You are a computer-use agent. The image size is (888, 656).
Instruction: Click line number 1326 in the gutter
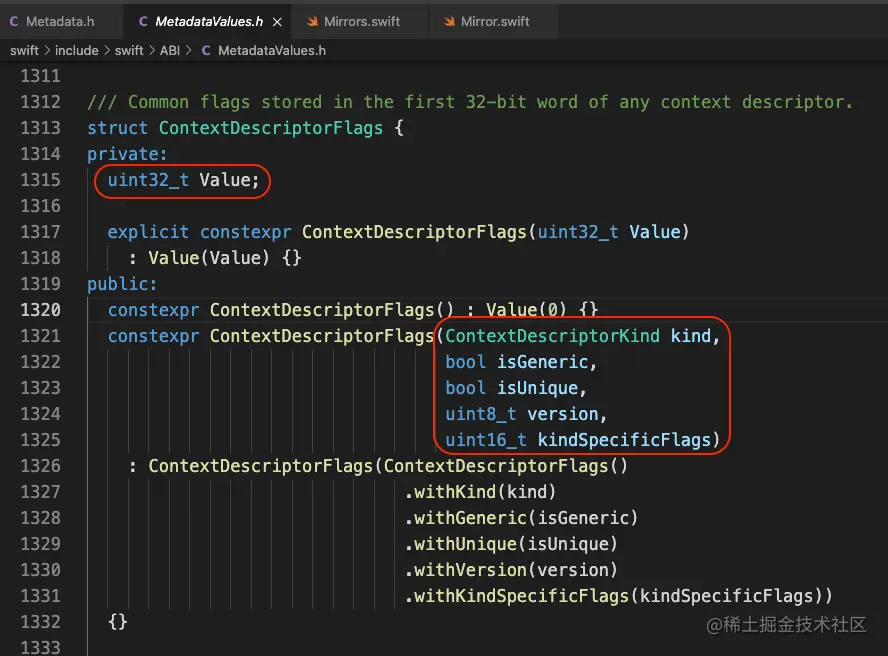[40, 466]
